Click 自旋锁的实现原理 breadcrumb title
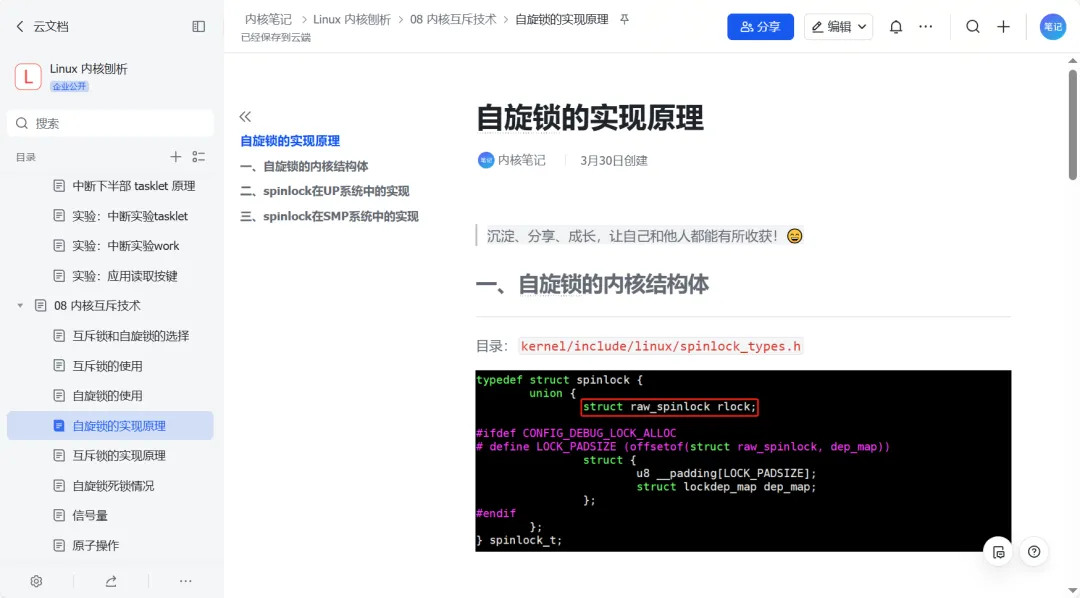This screenshot has height=598, width=1080. (x=562, y=19)
